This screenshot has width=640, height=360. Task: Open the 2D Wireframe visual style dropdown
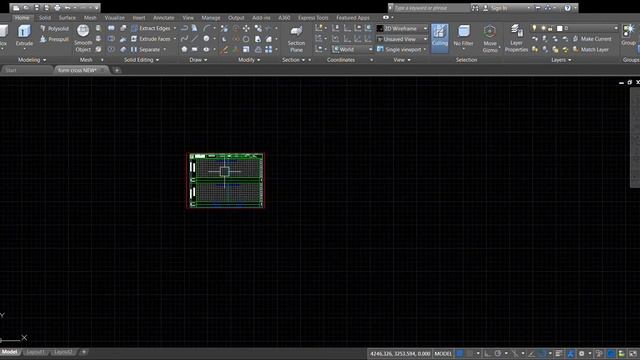[x=402, y=29]
